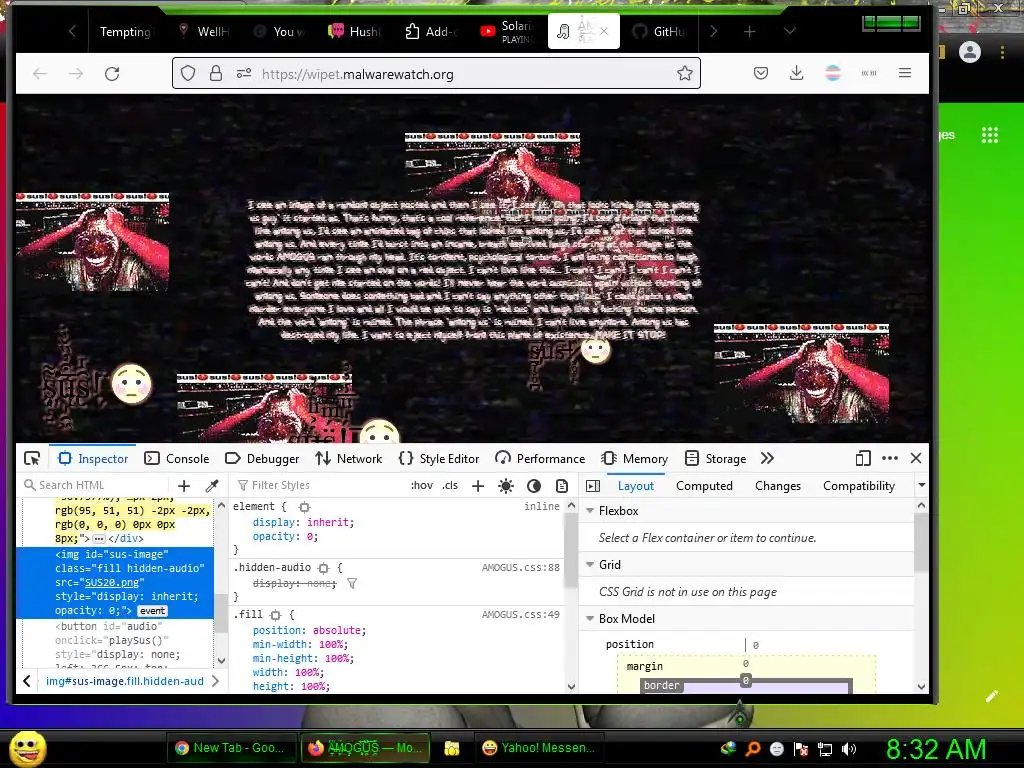Bookmark this page with the star

point(684,73)
